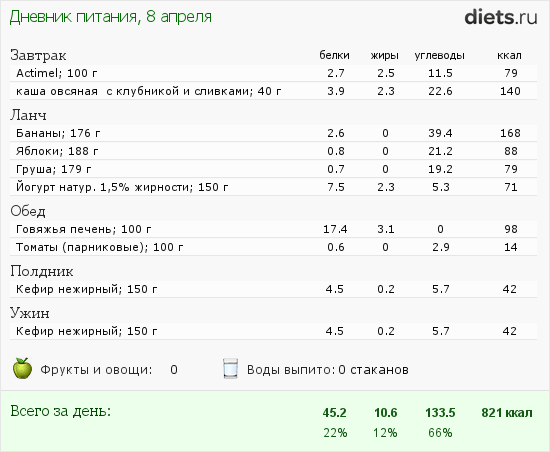Click the total fat value 10.6

(x=385, y=413)
